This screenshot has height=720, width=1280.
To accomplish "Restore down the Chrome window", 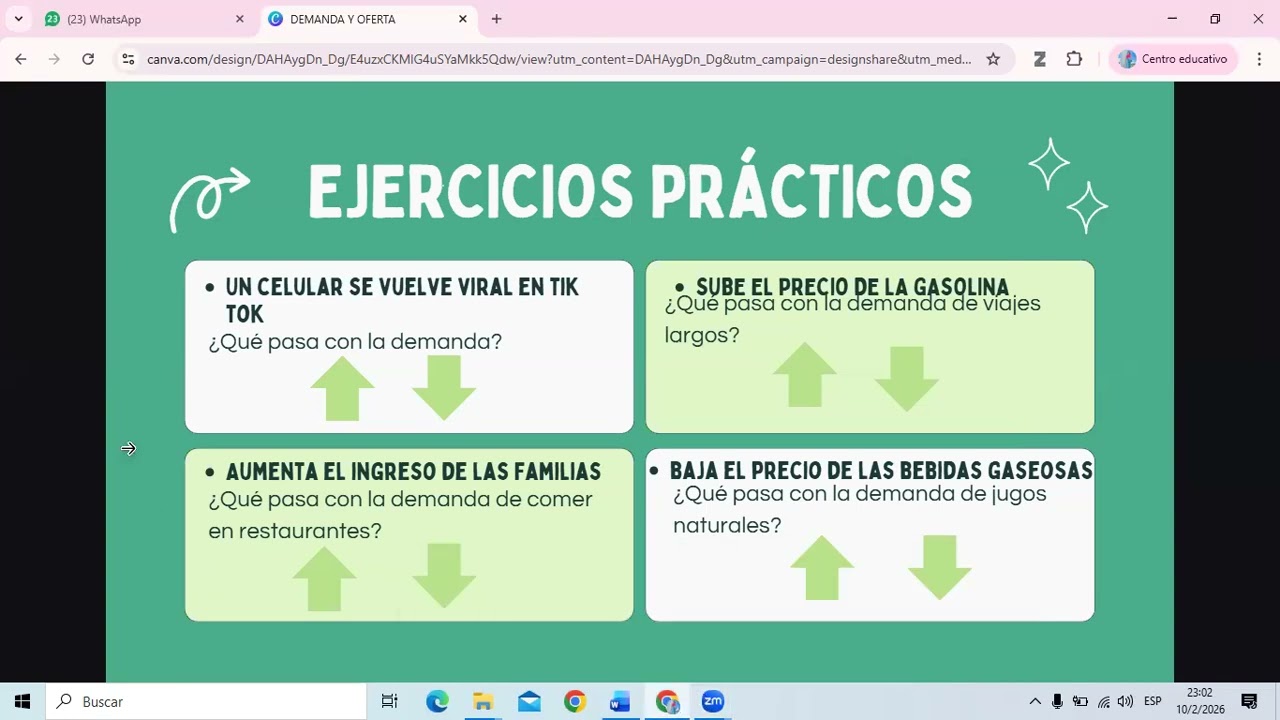I will point(1215,19).
